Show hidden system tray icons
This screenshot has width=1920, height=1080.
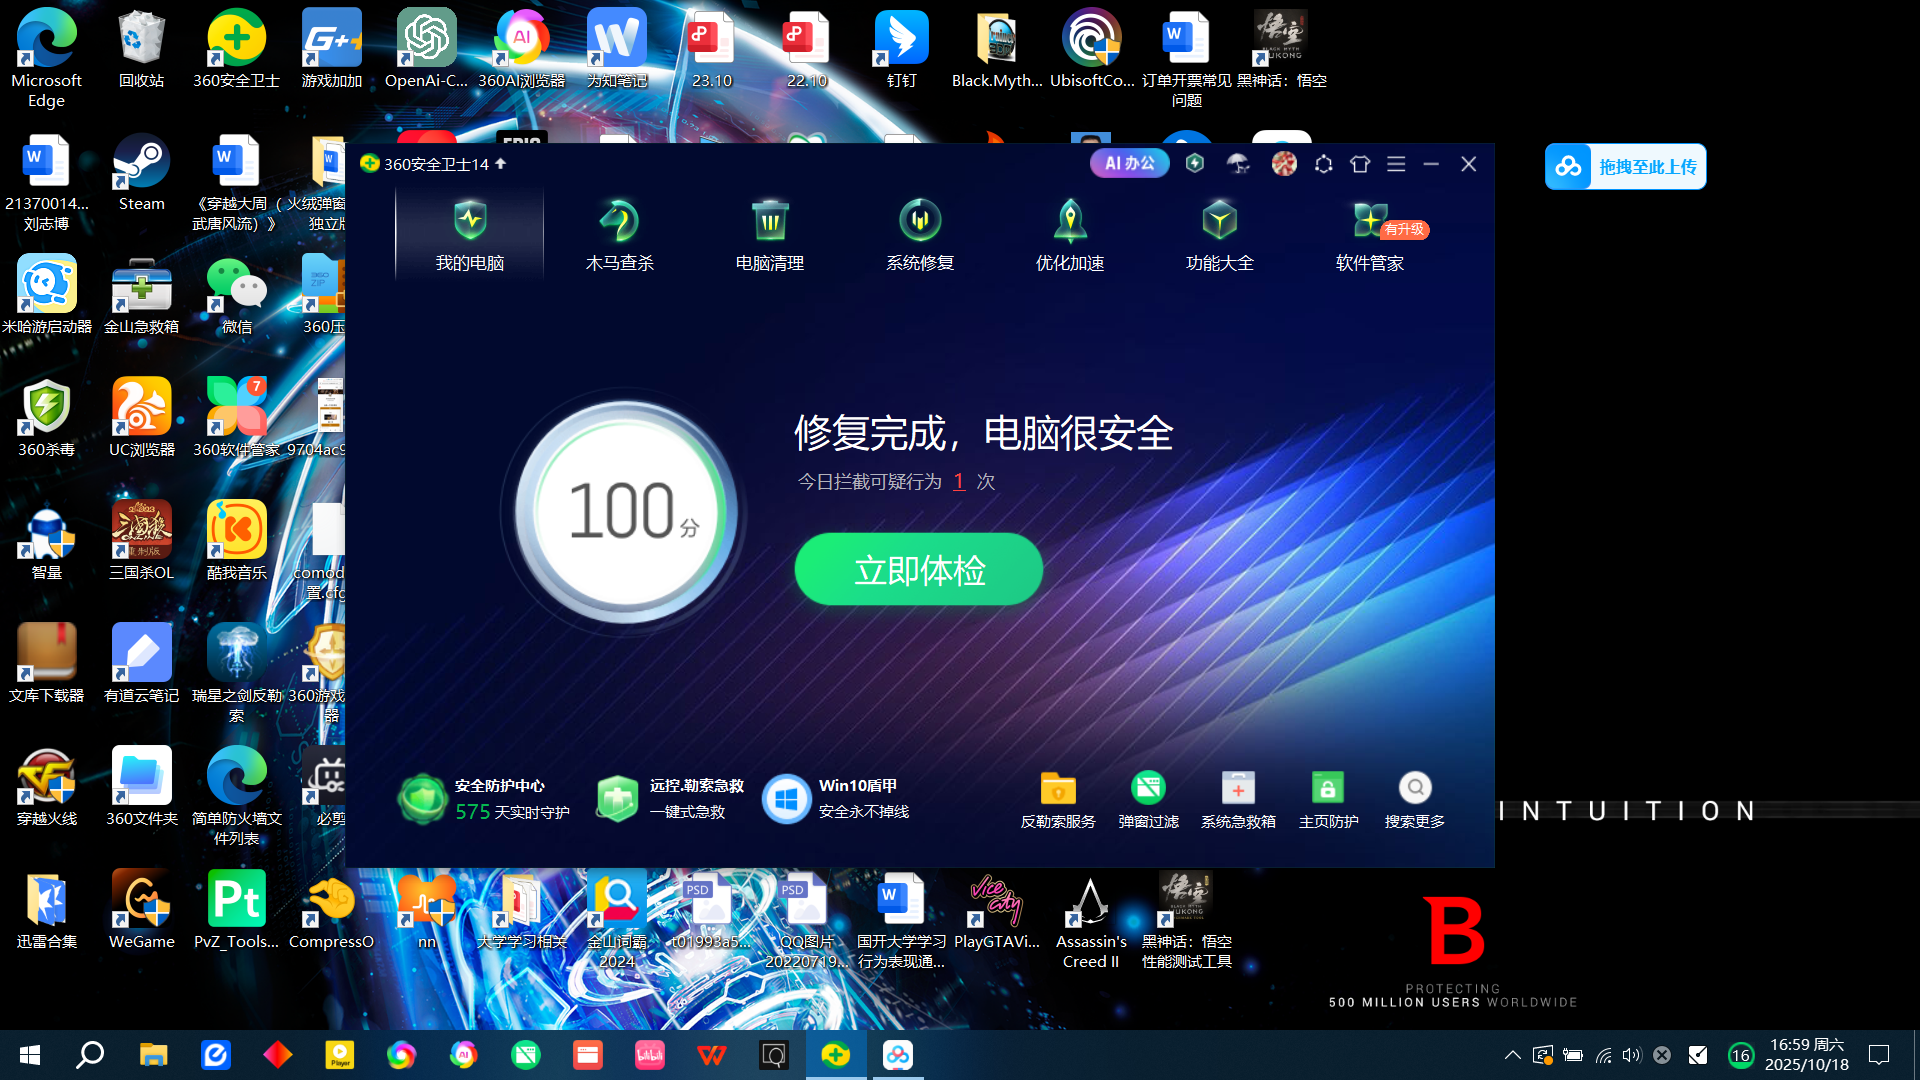click(1512, 1055)
